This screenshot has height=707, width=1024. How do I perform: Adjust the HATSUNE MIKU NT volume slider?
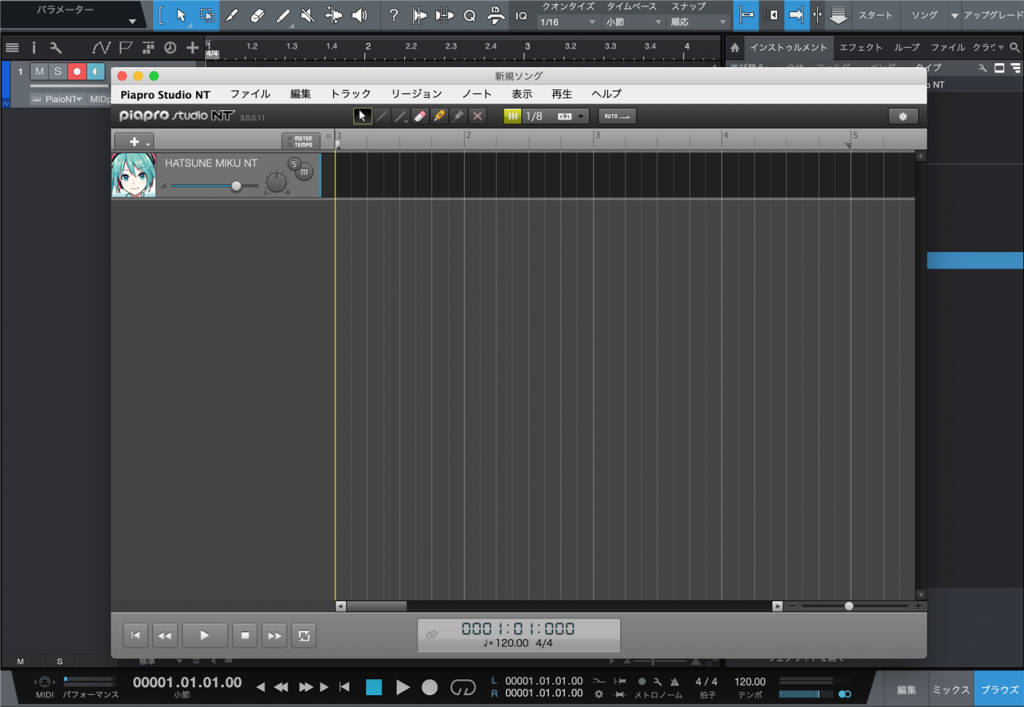pyautogui.click(x=236, y=186)
